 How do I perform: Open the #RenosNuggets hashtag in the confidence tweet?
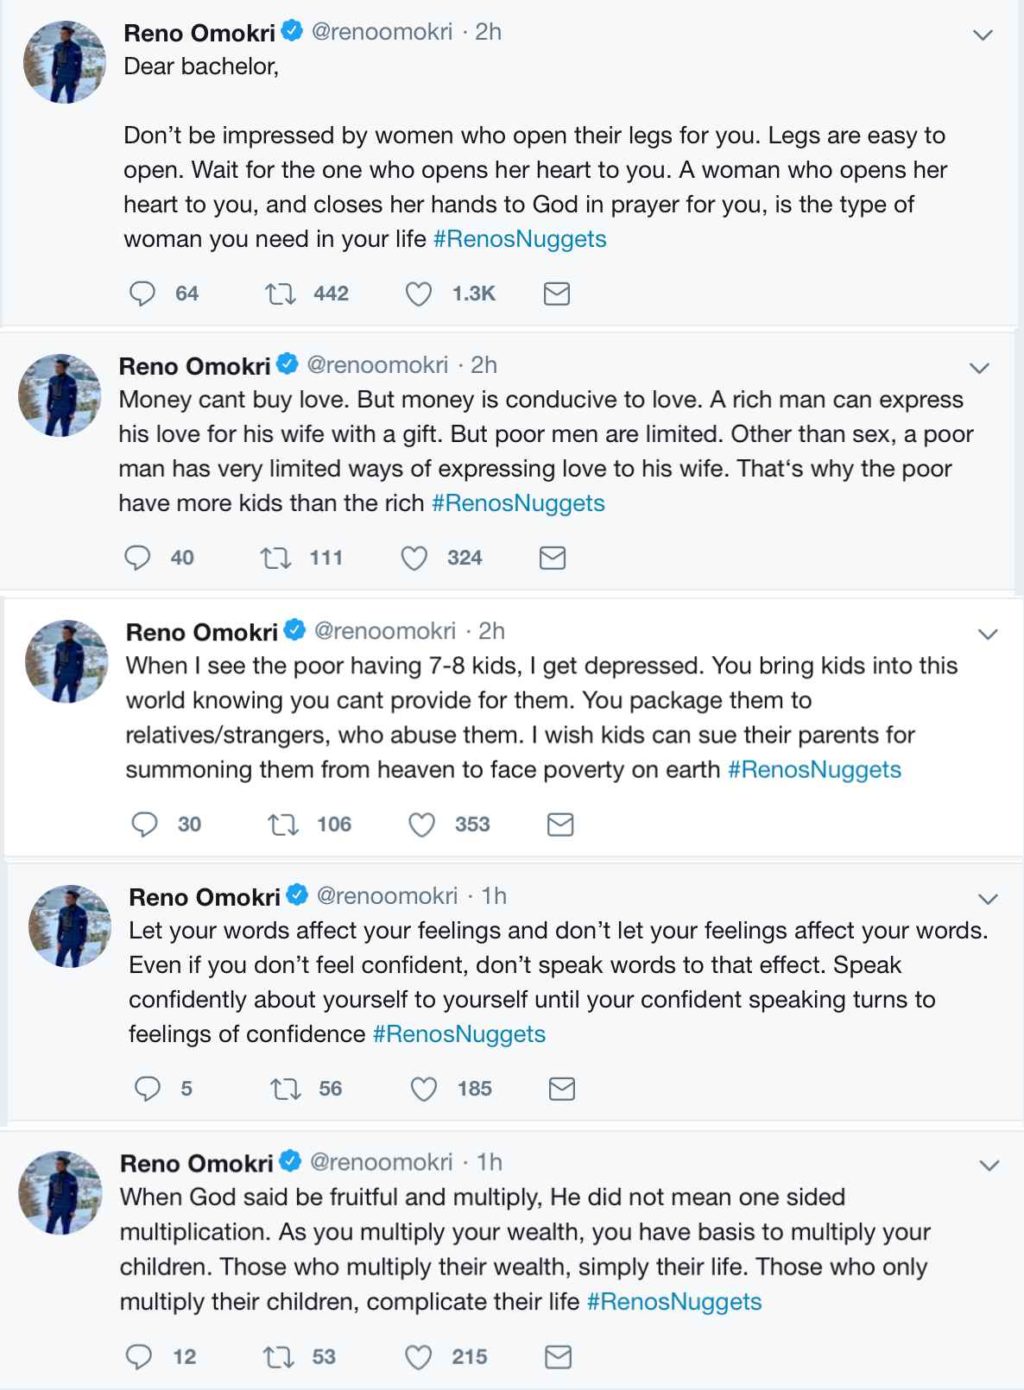click(x=459, y=1034)
